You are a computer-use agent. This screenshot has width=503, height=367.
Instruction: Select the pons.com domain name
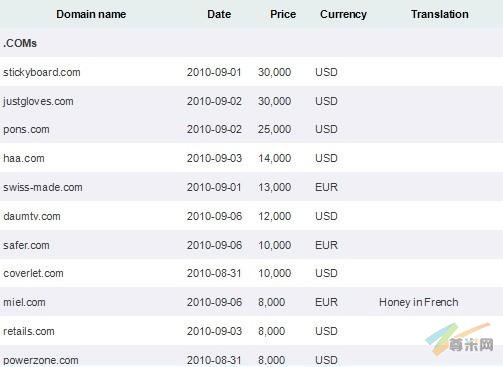(x=26, y=129)
